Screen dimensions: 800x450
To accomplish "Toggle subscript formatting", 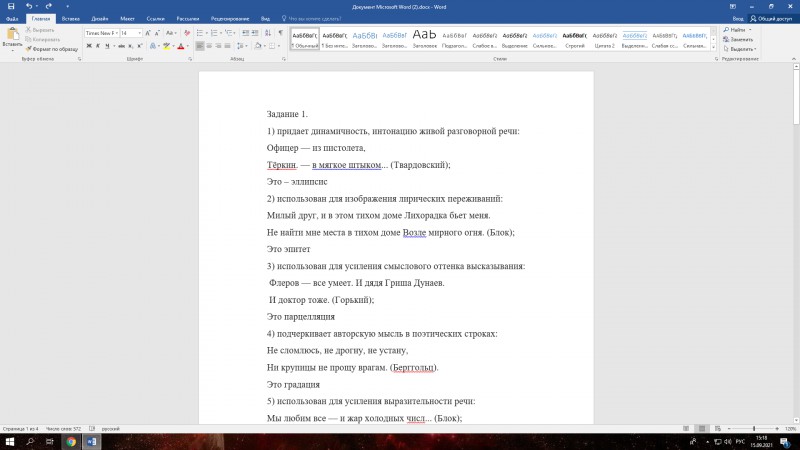I will point(131,46).
